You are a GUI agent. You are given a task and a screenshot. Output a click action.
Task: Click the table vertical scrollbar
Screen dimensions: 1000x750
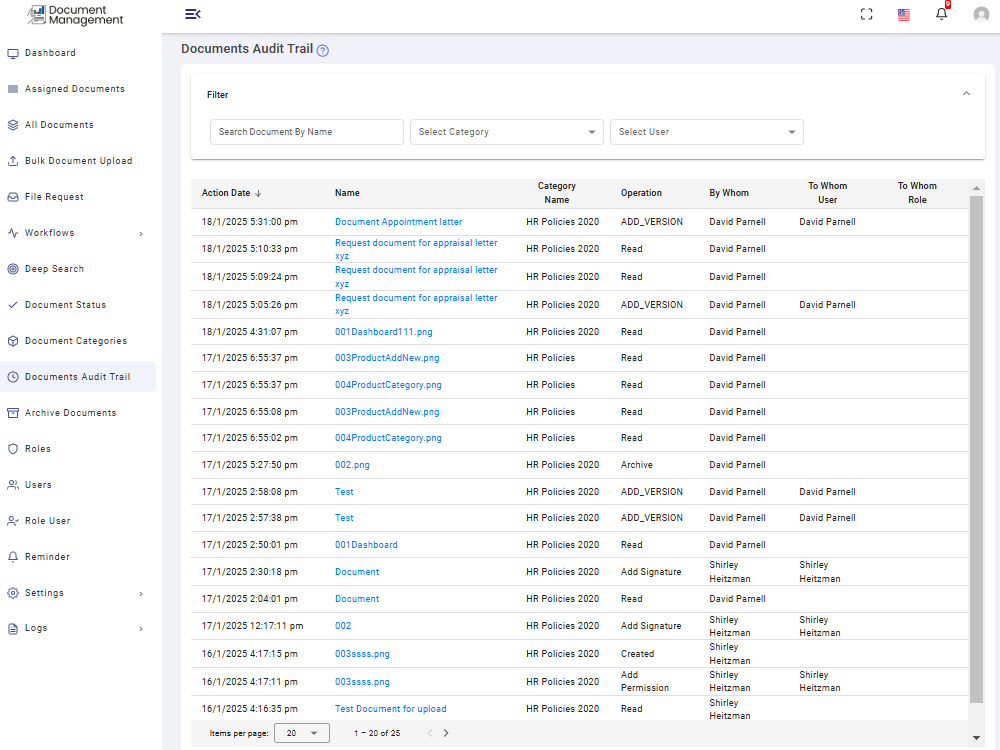(x=976, y=450)
